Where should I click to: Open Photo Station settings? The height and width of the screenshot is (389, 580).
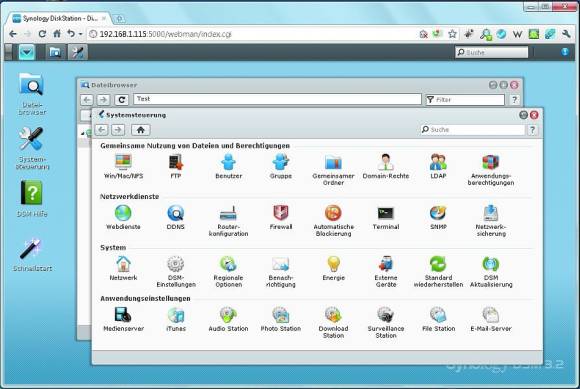[x=281, y=319]
